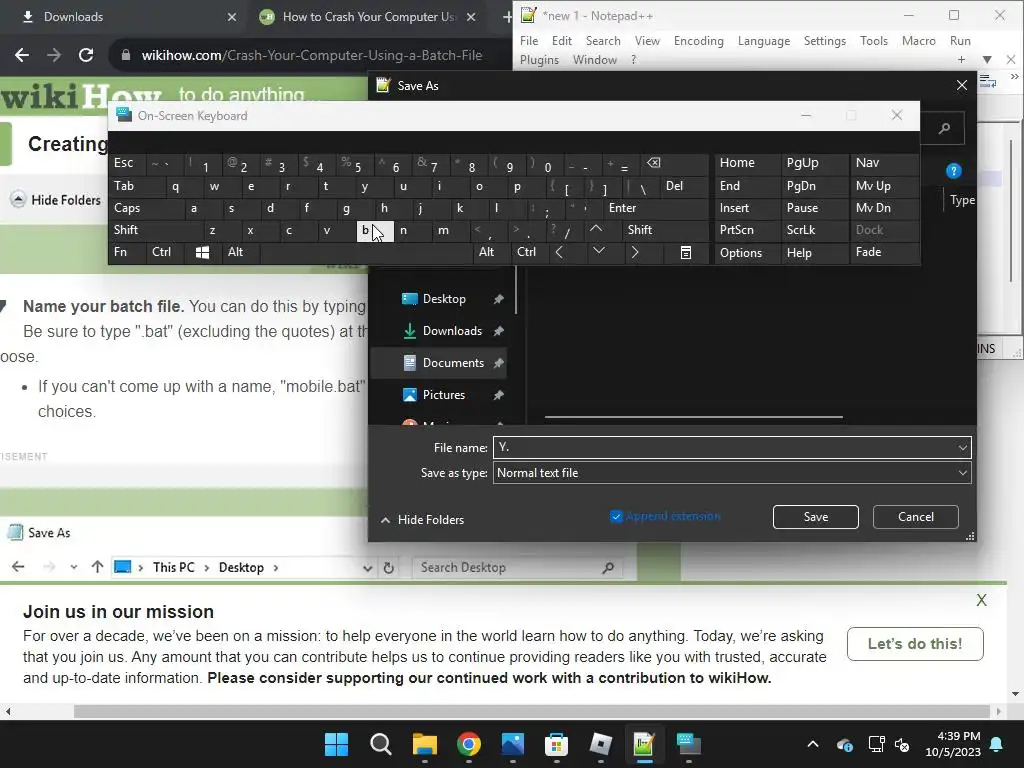Image resolution: width=1024 pixels, height=768 pixels.
Task: Expand address path dropdown in lower Save As
Action: coord(368,568)
